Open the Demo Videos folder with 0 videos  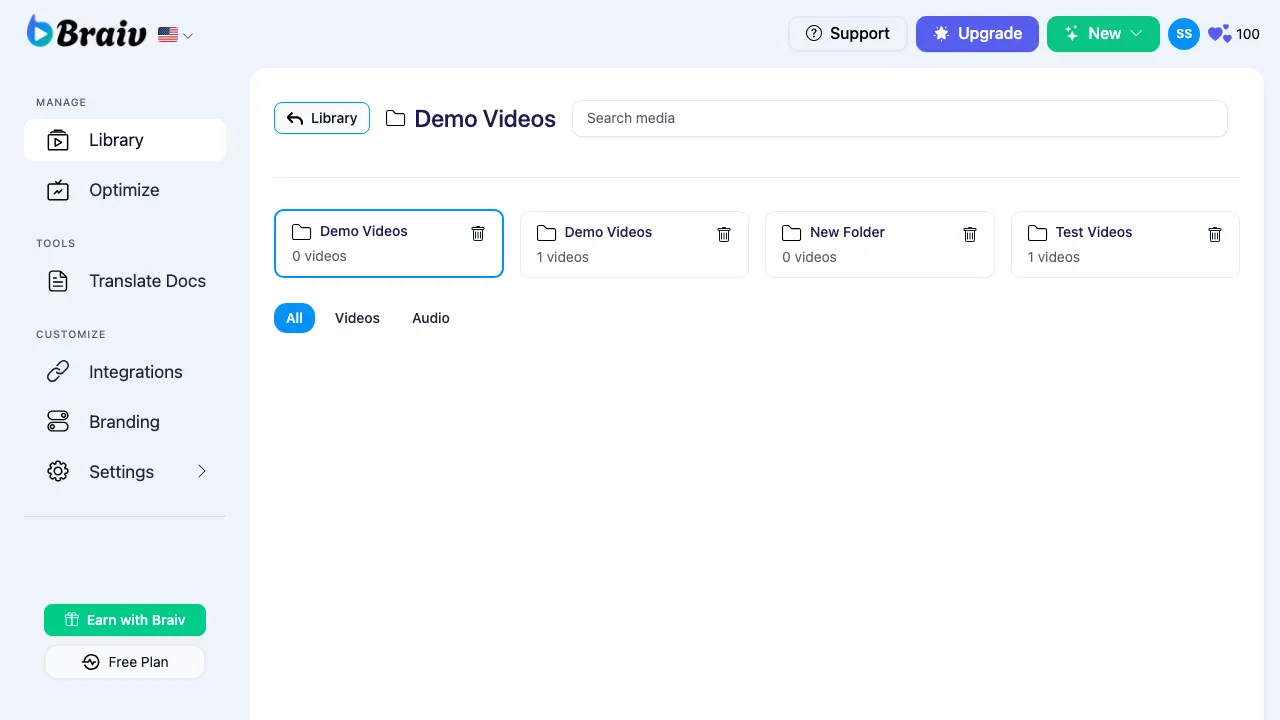(x=388, y=243)
